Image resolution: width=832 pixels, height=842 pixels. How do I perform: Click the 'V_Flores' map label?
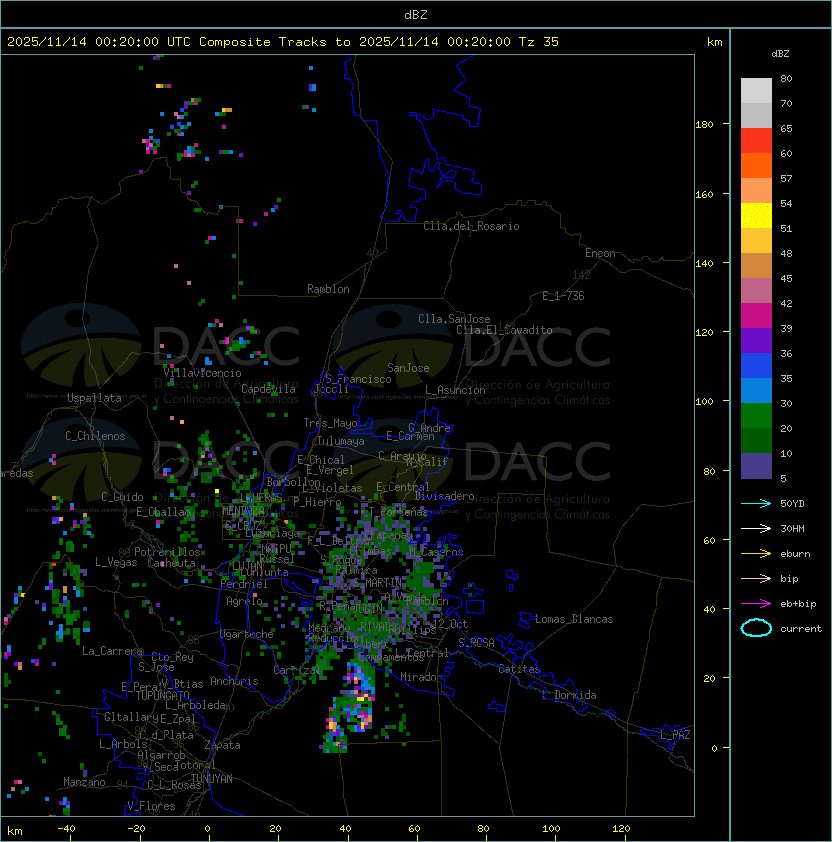[151, 806]
